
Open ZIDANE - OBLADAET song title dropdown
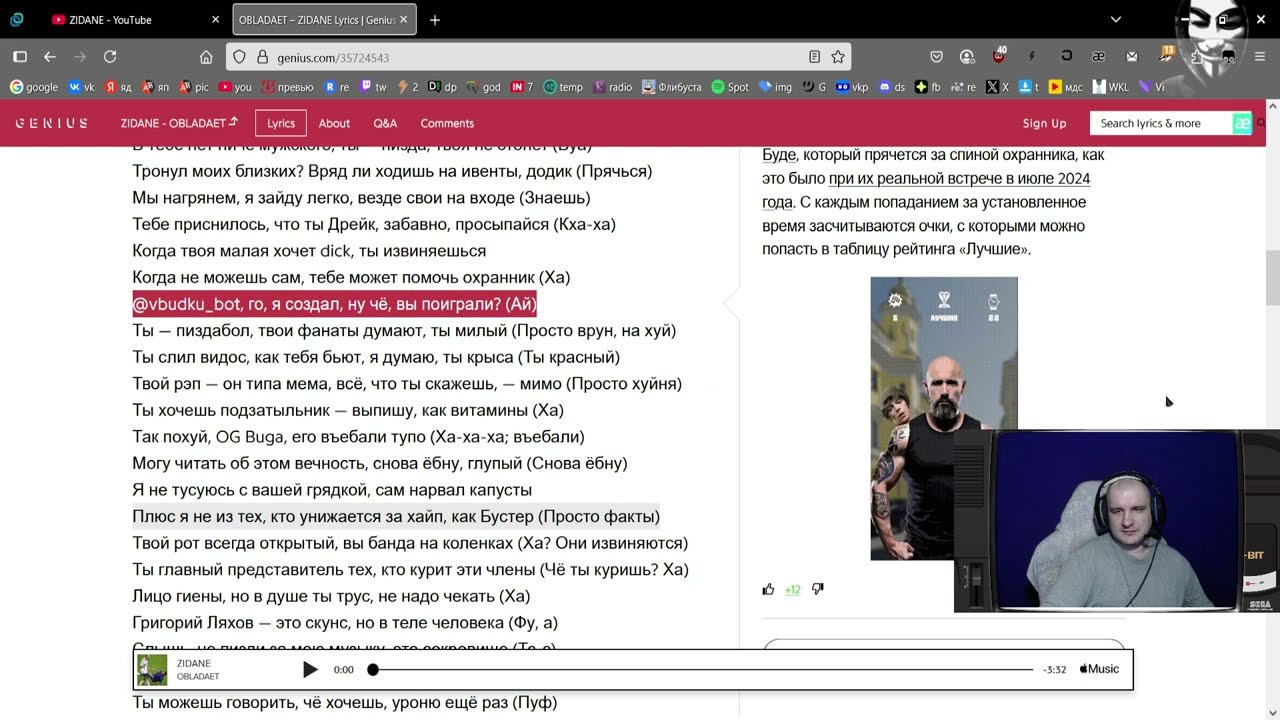point(179,123)
